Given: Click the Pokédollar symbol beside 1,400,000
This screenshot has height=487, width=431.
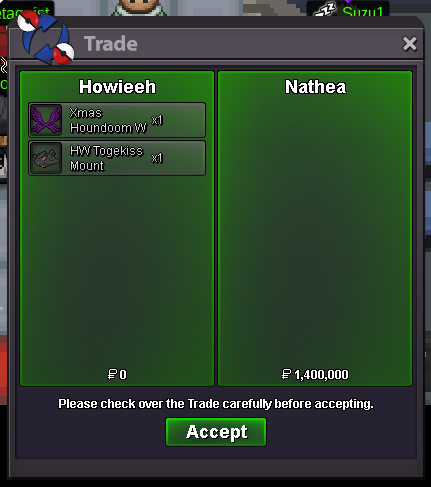Looking at the screenshot, I should click(286, 374).
